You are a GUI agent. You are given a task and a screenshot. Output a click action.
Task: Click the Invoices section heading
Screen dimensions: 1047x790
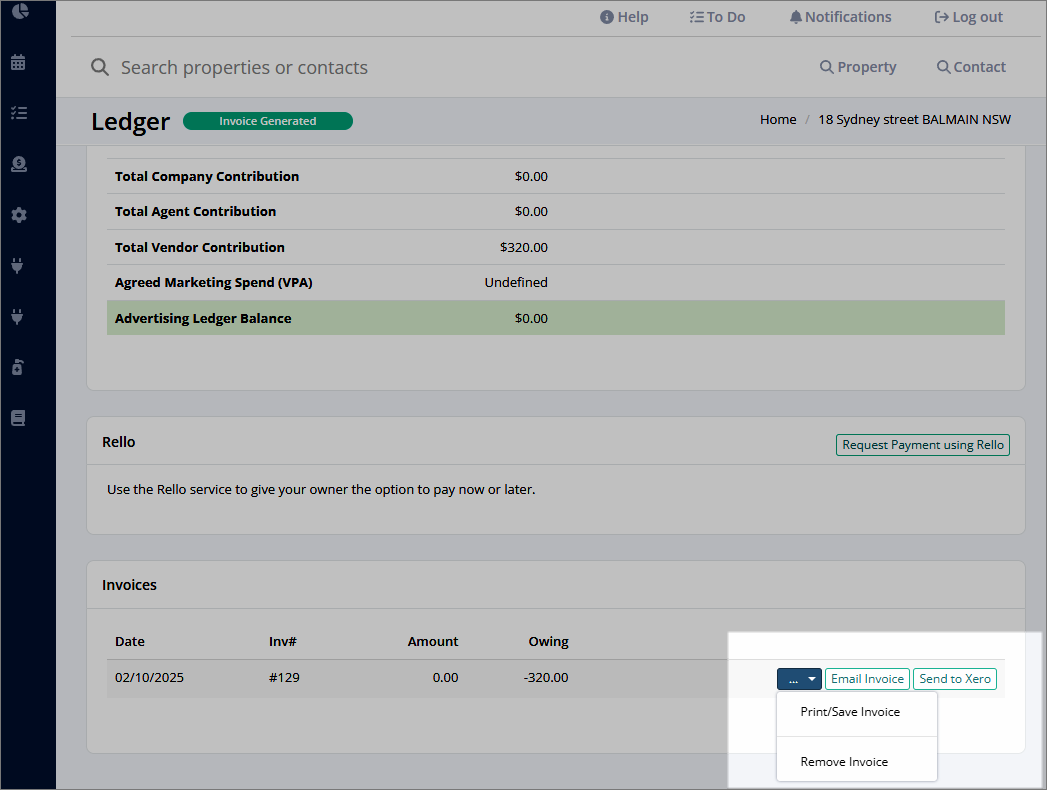coord(130,585)
